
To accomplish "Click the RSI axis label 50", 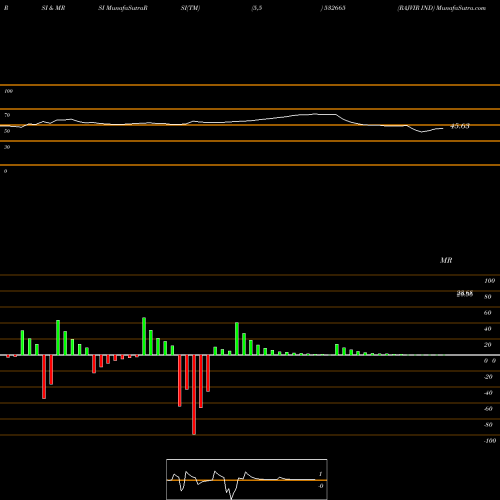I will [x=7, y=131].
